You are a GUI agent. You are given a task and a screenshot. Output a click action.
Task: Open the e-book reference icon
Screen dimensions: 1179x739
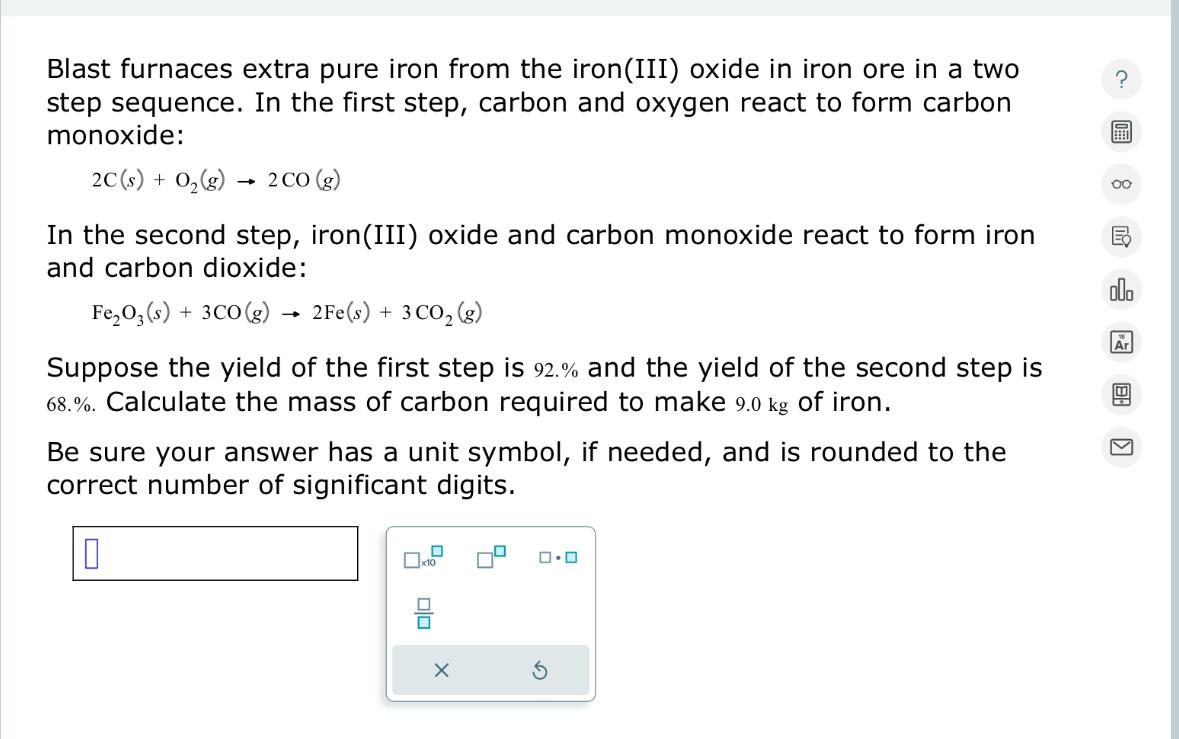pos(1120,395)
